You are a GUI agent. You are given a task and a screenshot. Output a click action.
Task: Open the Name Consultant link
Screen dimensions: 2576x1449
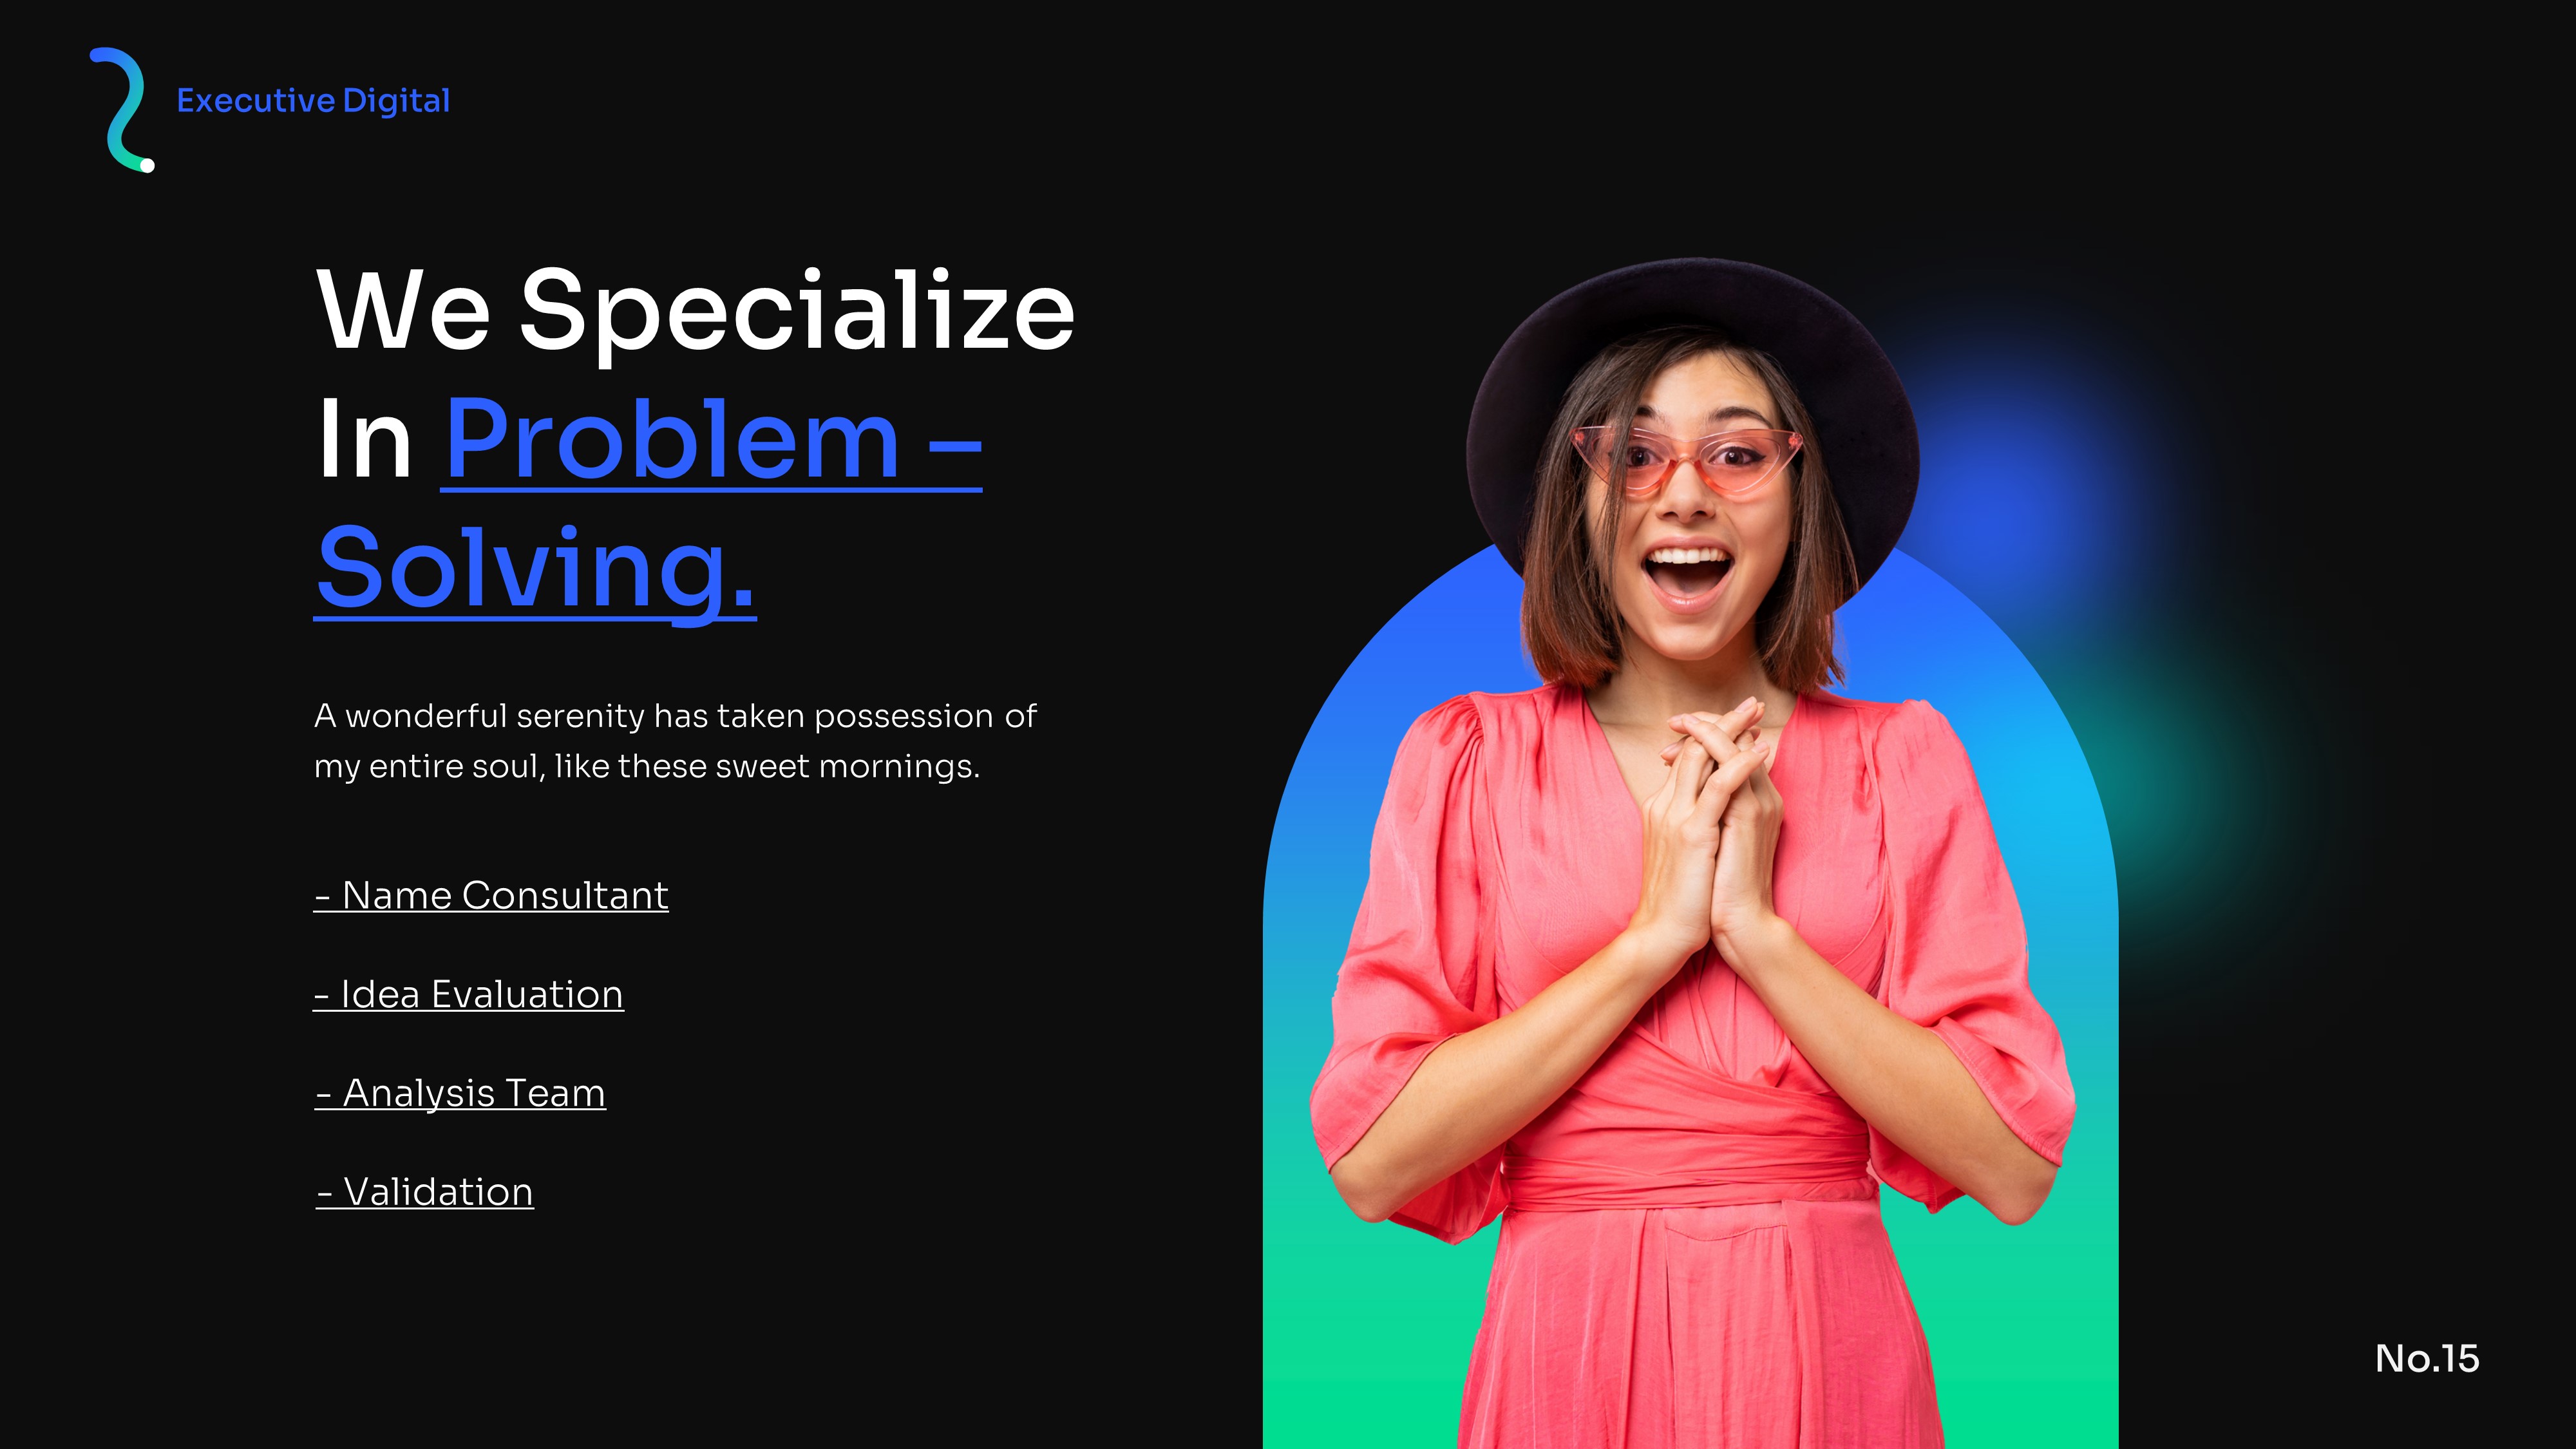point(491,895)
